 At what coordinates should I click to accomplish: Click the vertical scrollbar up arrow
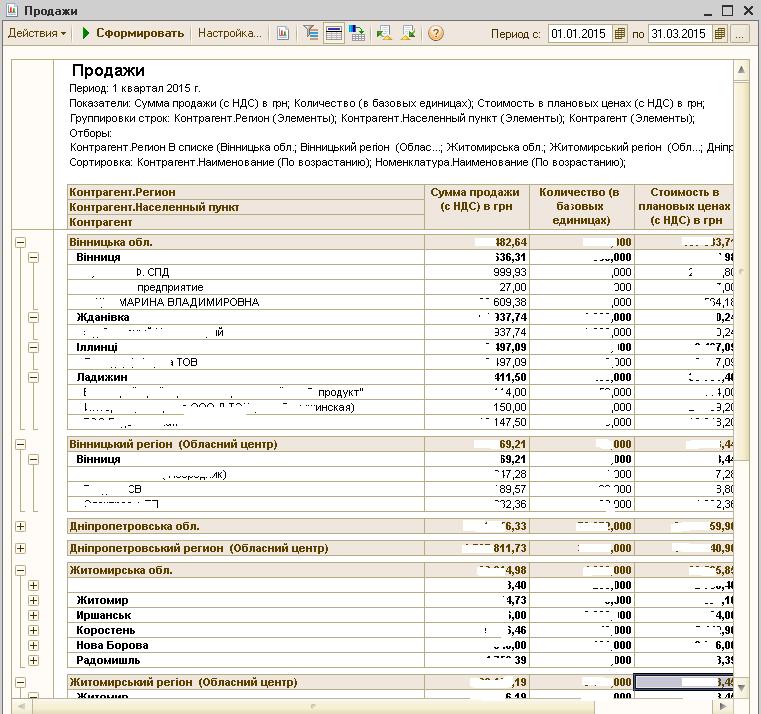(x=741, y=70)
